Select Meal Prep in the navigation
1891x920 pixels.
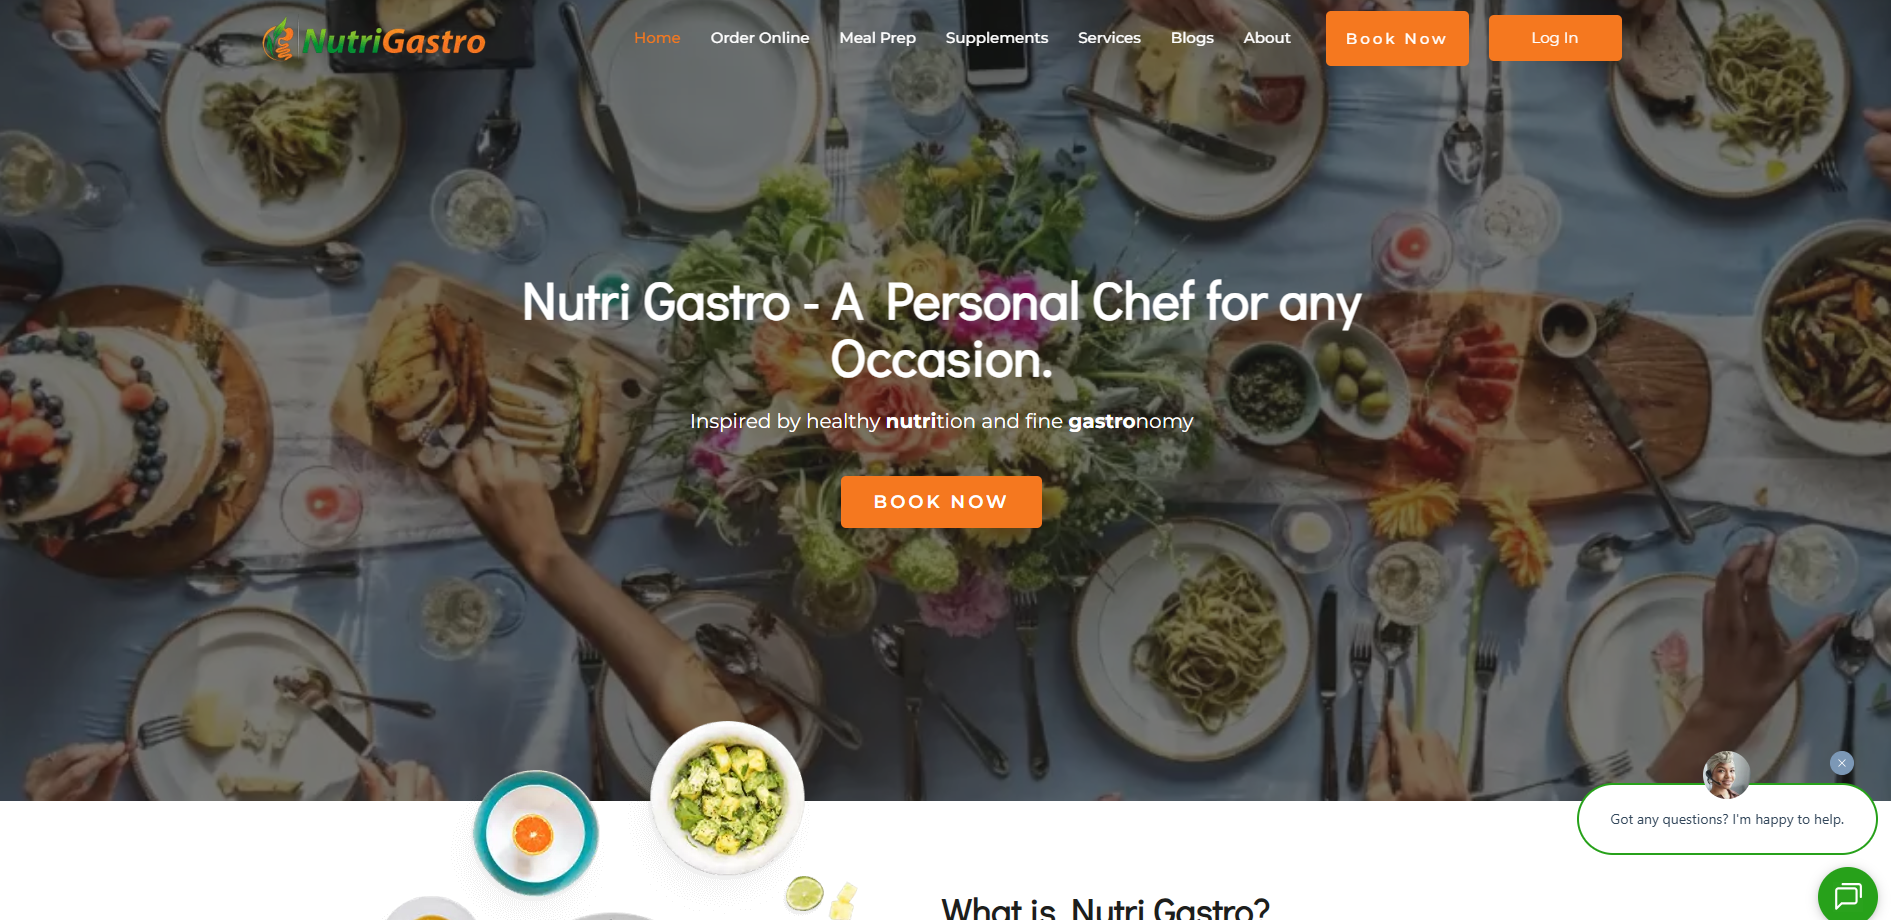tap(877, 38)
